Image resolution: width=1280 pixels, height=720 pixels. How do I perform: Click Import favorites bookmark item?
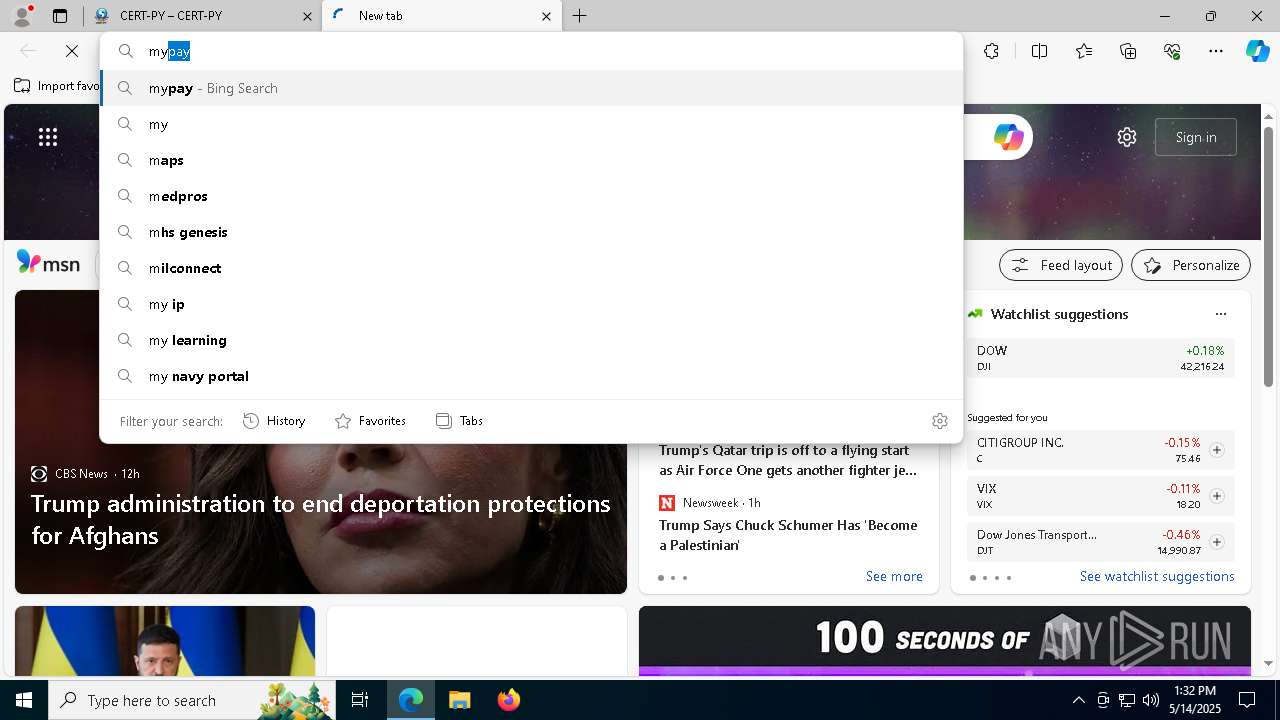click(x=56, y=86)
